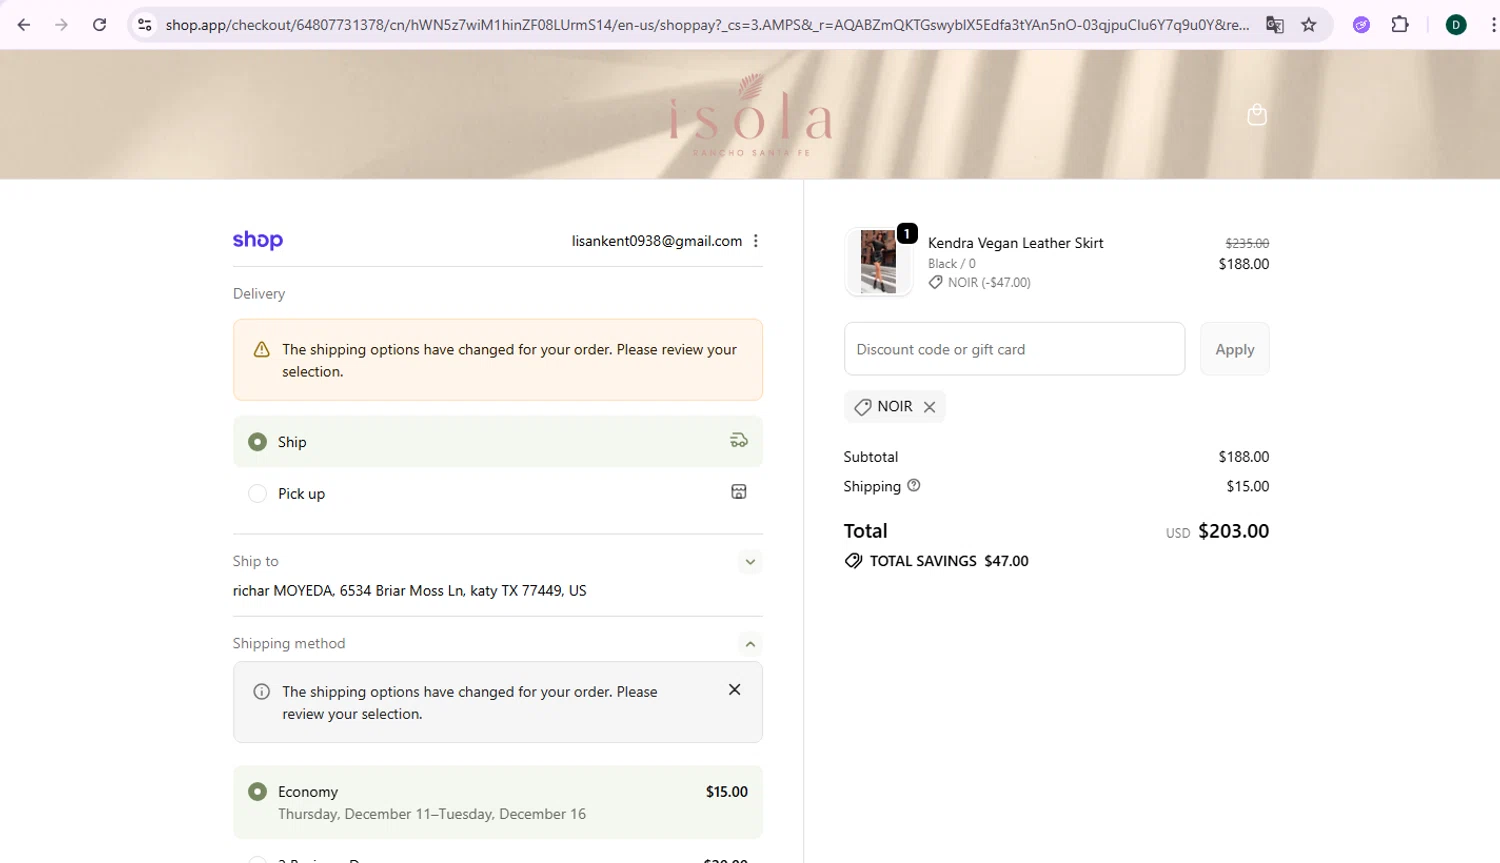Go forward to the next page
This screenshot has width=1500, height=863.
click(x=62, y=25)
